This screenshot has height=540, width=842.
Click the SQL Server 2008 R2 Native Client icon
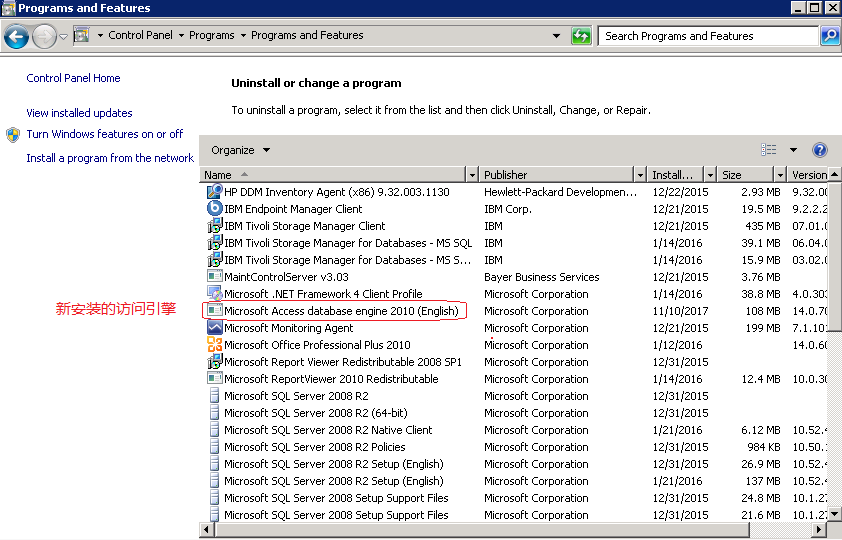[x=214, y=429]
